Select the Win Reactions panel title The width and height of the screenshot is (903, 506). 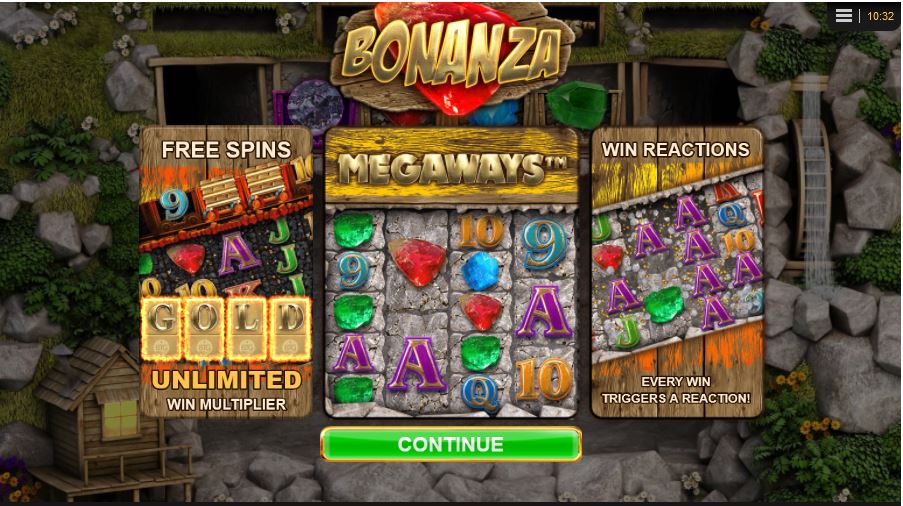[x=676, y=150]
